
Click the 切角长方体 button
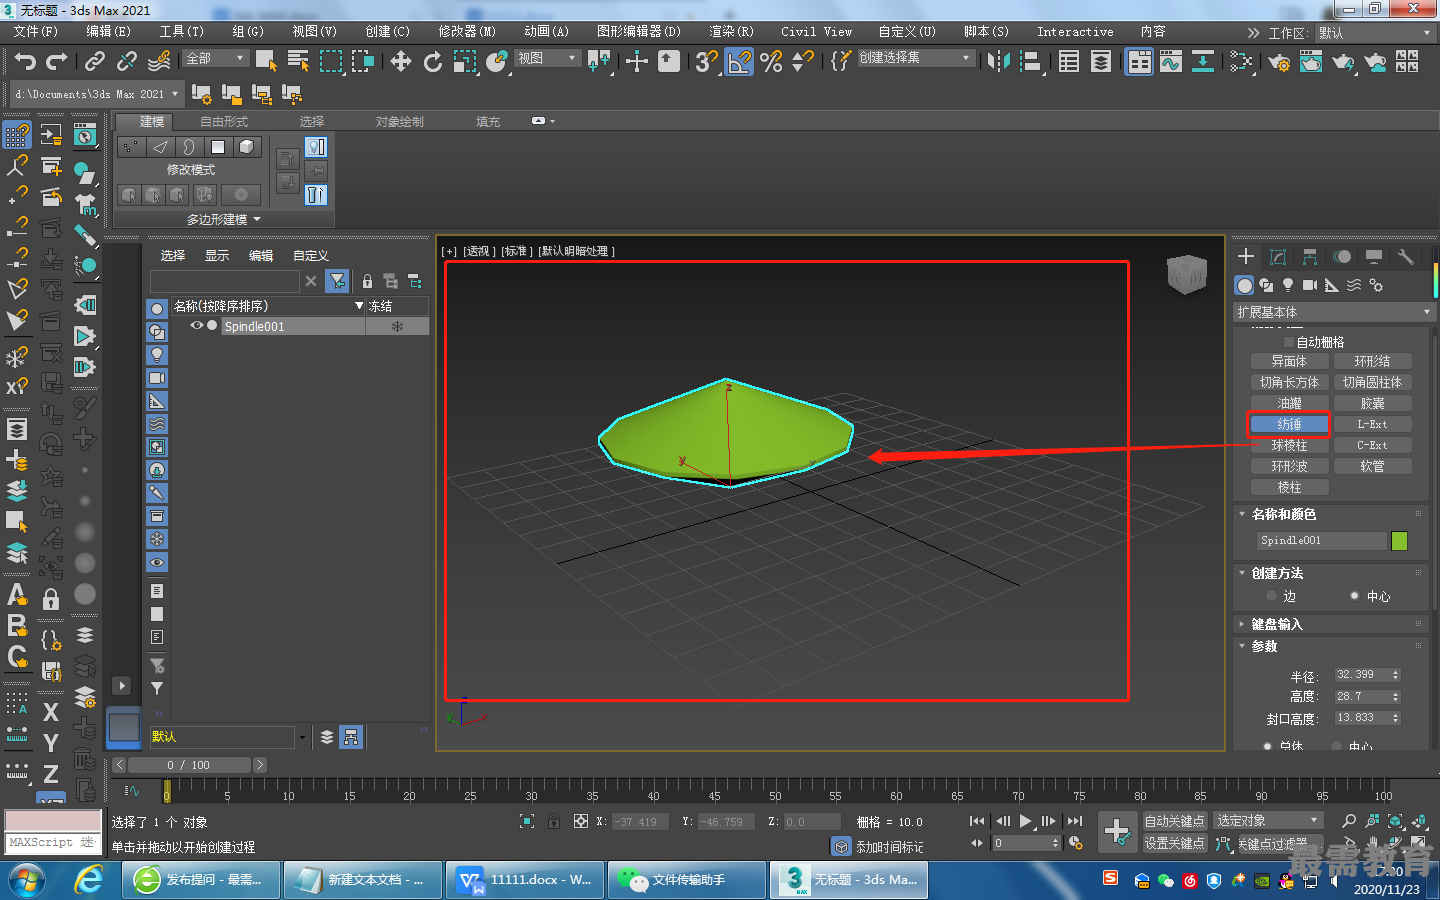pyautogui.click(x=1289, y=382)
